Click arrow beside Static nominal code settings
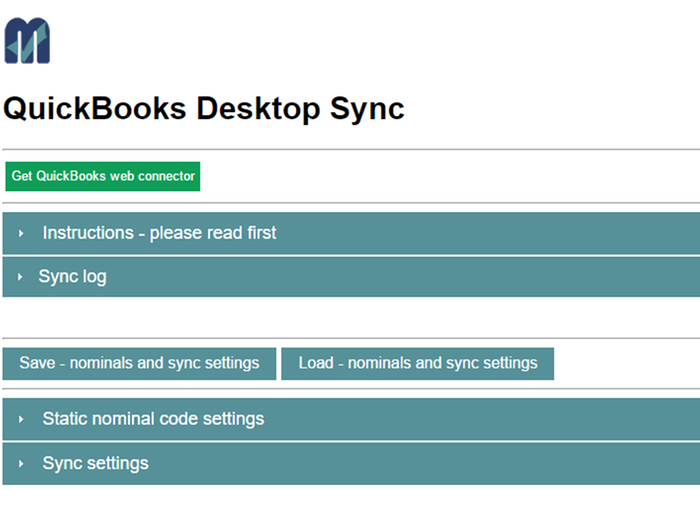Screen dimensions: 700x526 [21, 419]
